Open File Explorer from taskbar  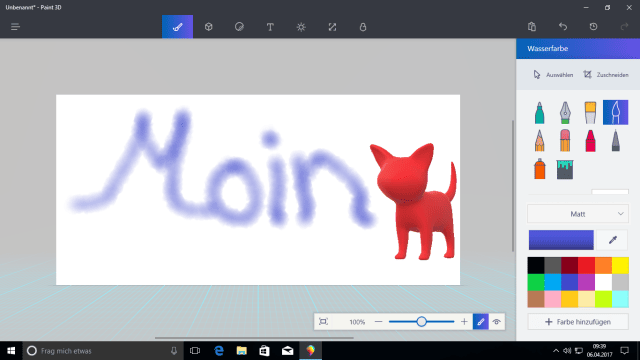coord(242,351)
